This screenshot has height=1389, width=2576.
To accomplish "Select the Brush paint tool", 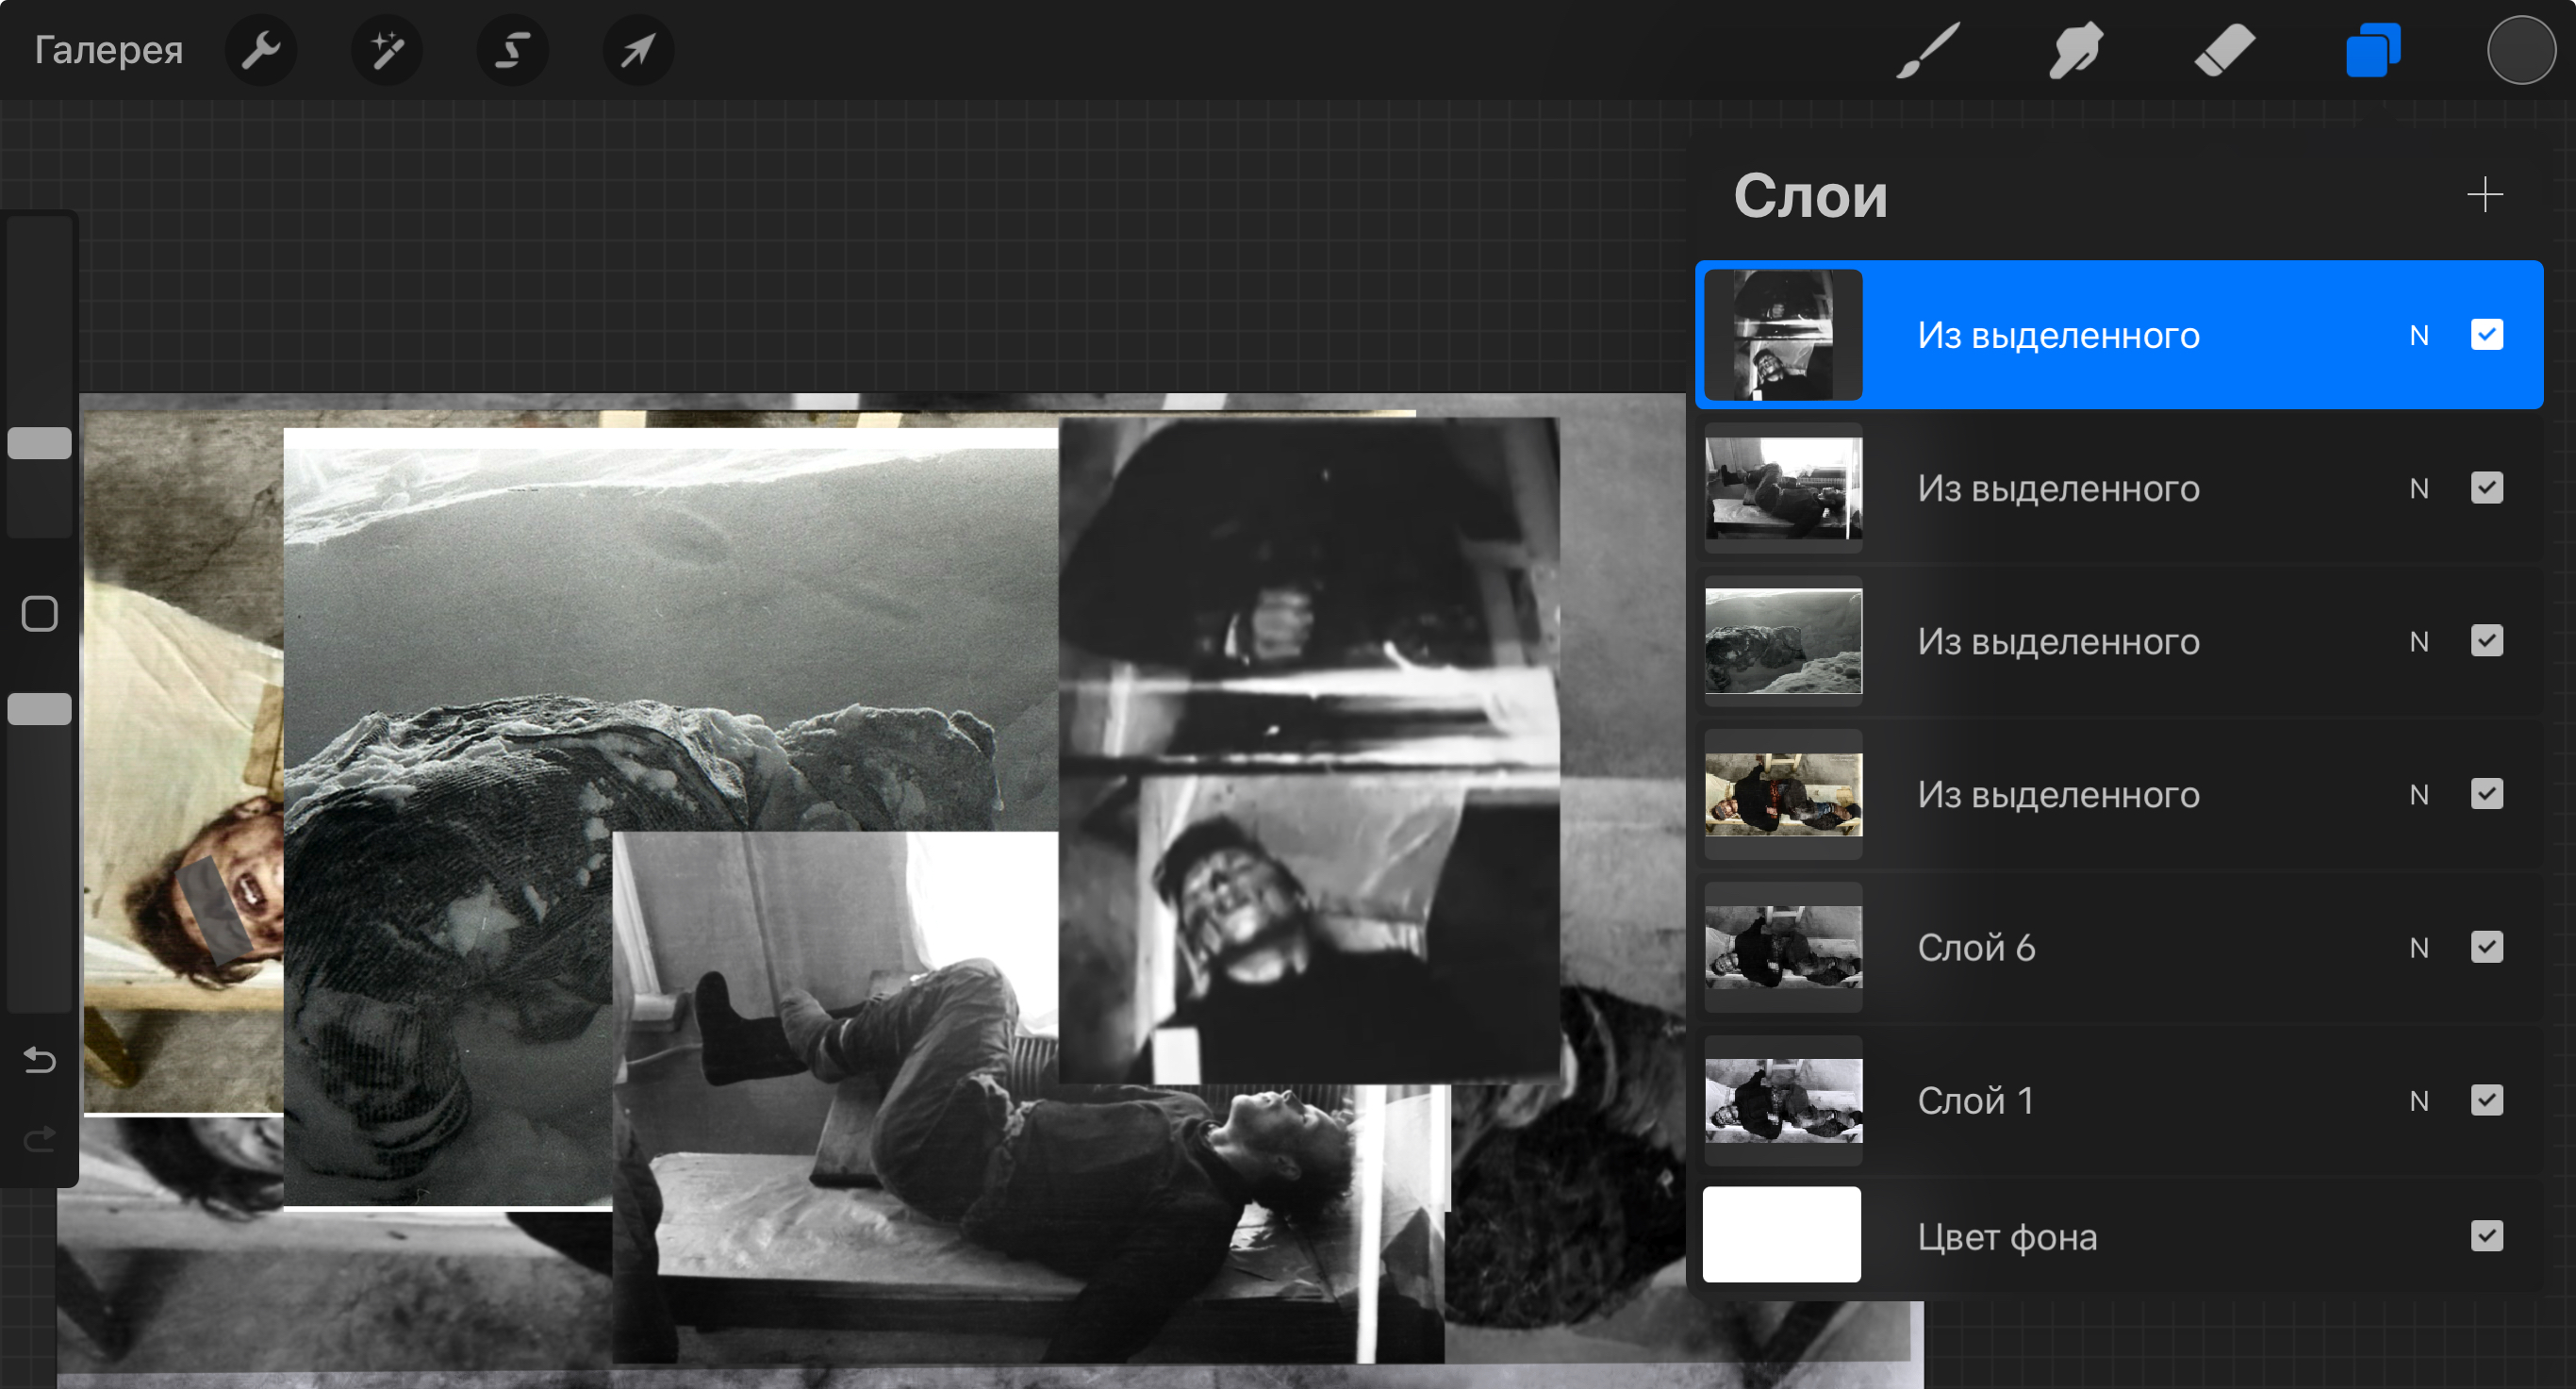I will tap(1927, 49).
